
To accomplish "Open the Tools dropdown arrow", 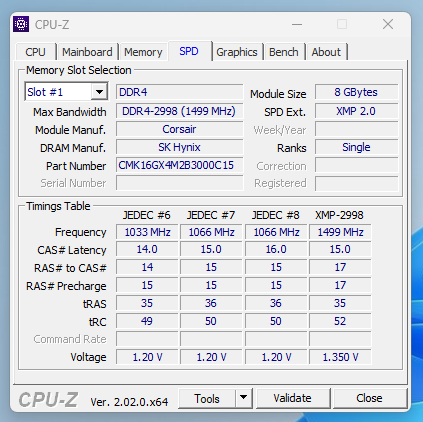I will pyautogui.click(x=244, y=398).
